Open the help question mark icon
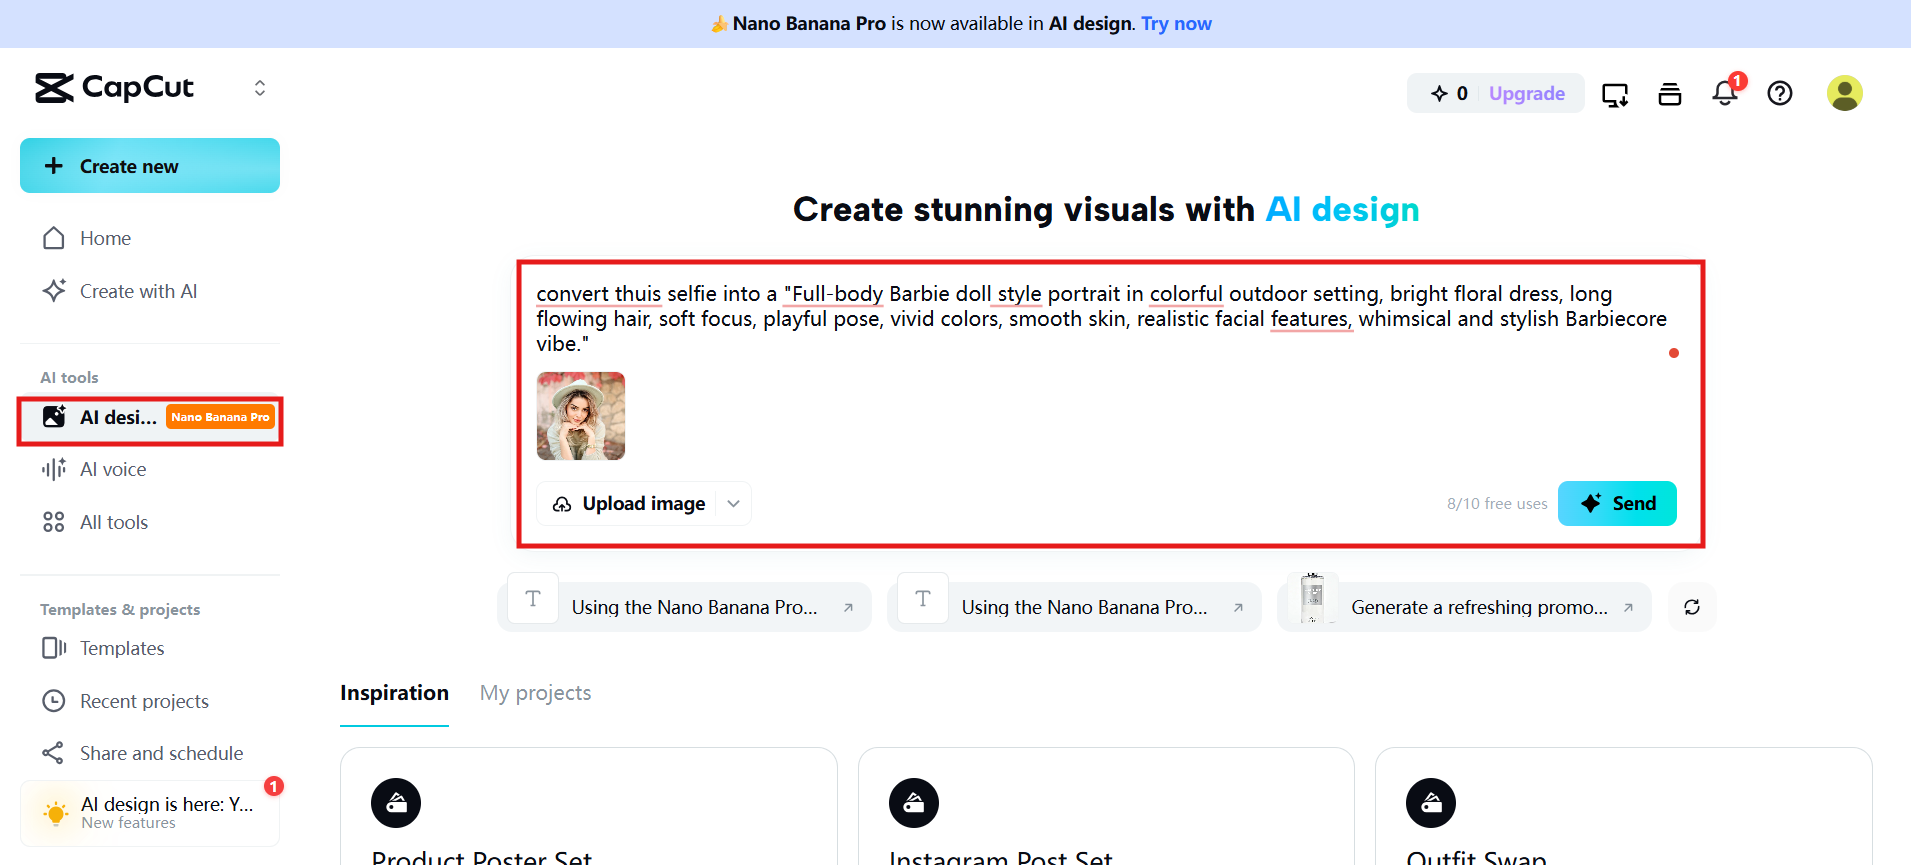Screen dimensions: 1911x865 click(x=1780, y=93)
